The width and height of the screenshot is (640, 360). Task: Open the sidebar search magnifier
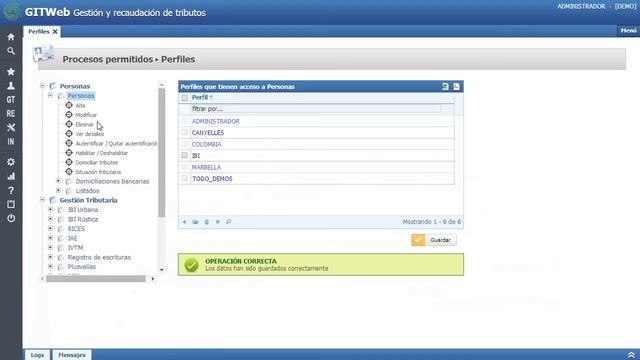click(x=11, y=51)
